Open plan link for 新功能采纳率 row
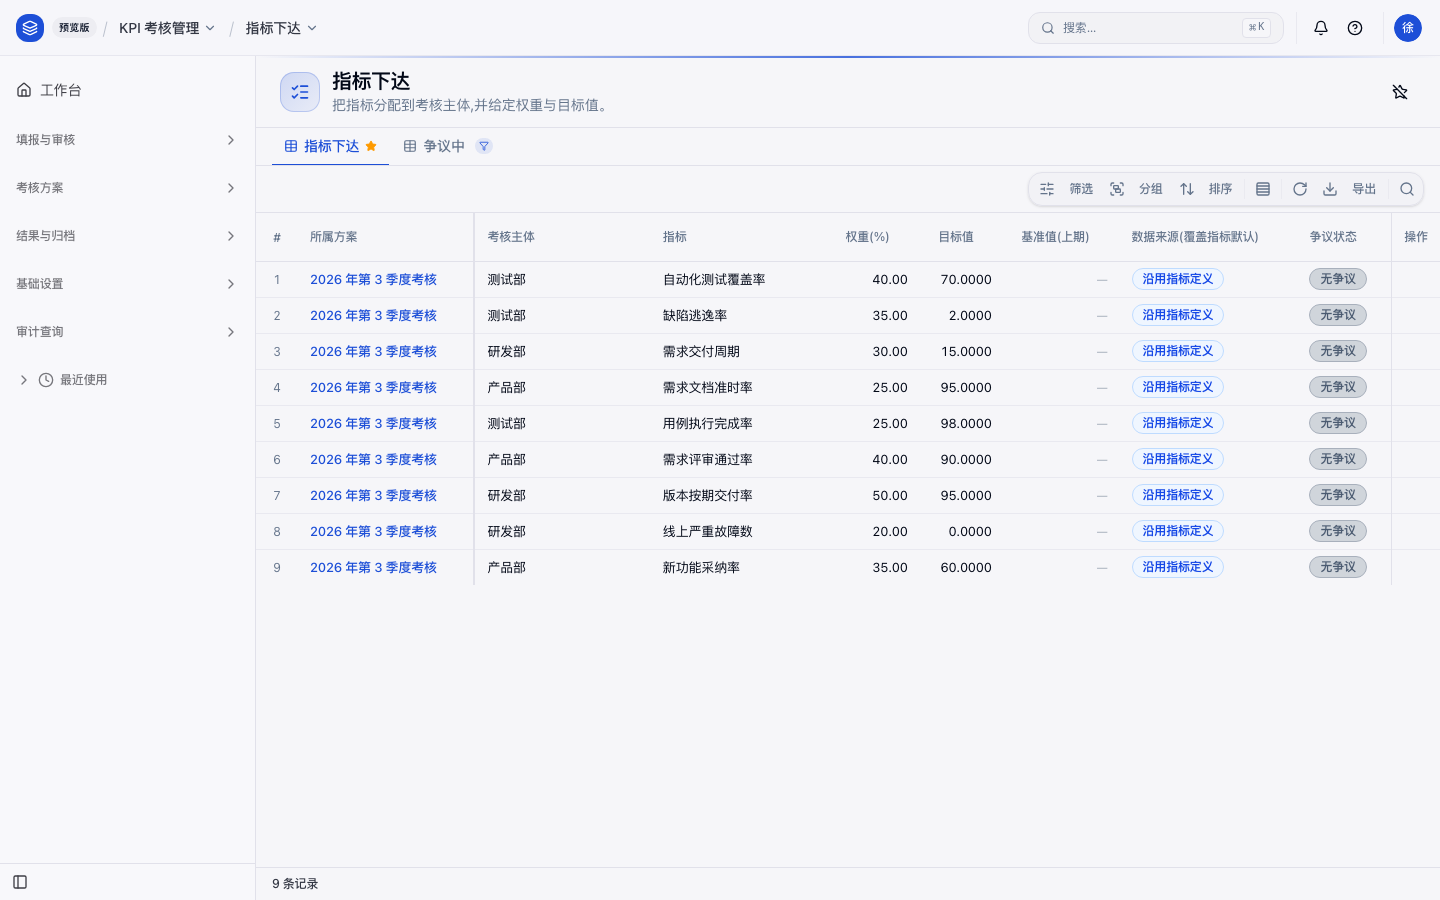The width and height of the screenshot is (1440, 900). point(373,568)
